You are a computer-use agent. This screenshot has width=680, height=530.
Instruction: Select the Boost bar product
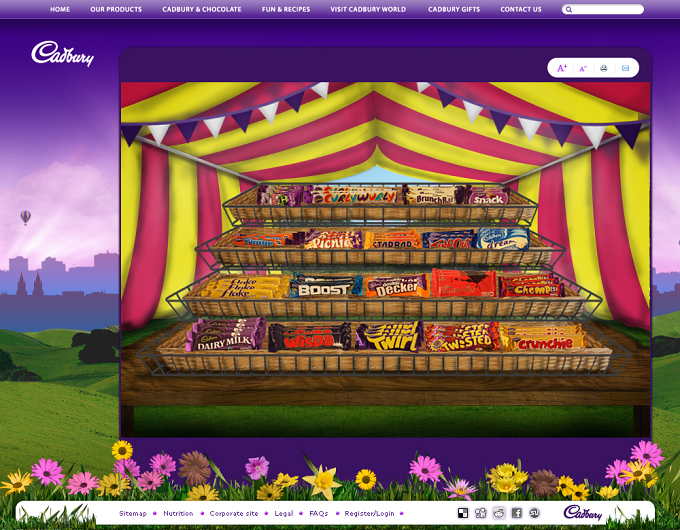tap(326, 286)
